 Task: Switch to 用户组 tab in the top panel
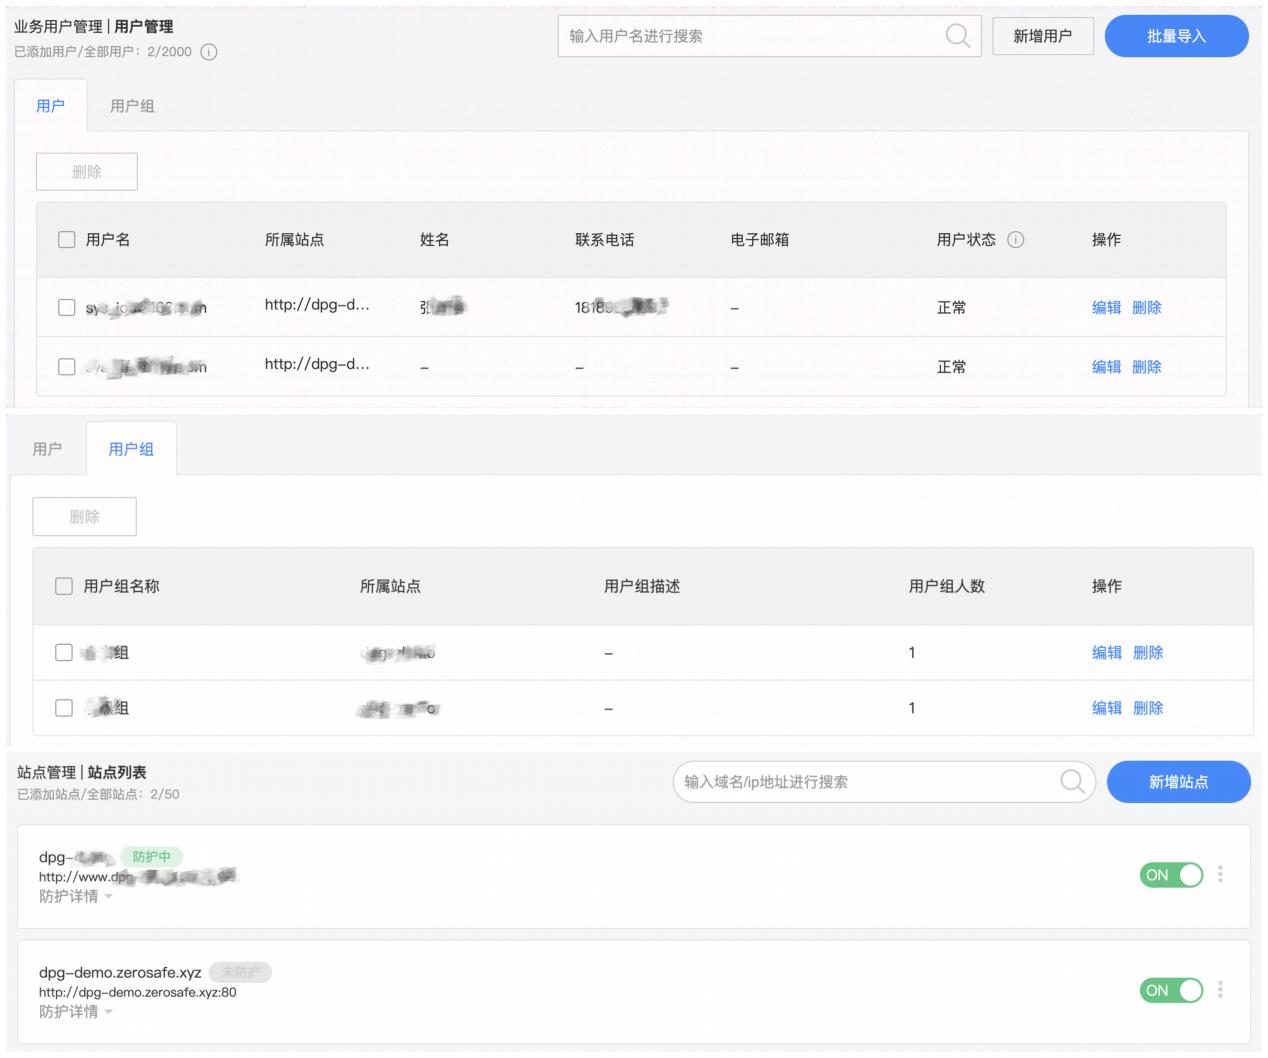click(132, 106)
